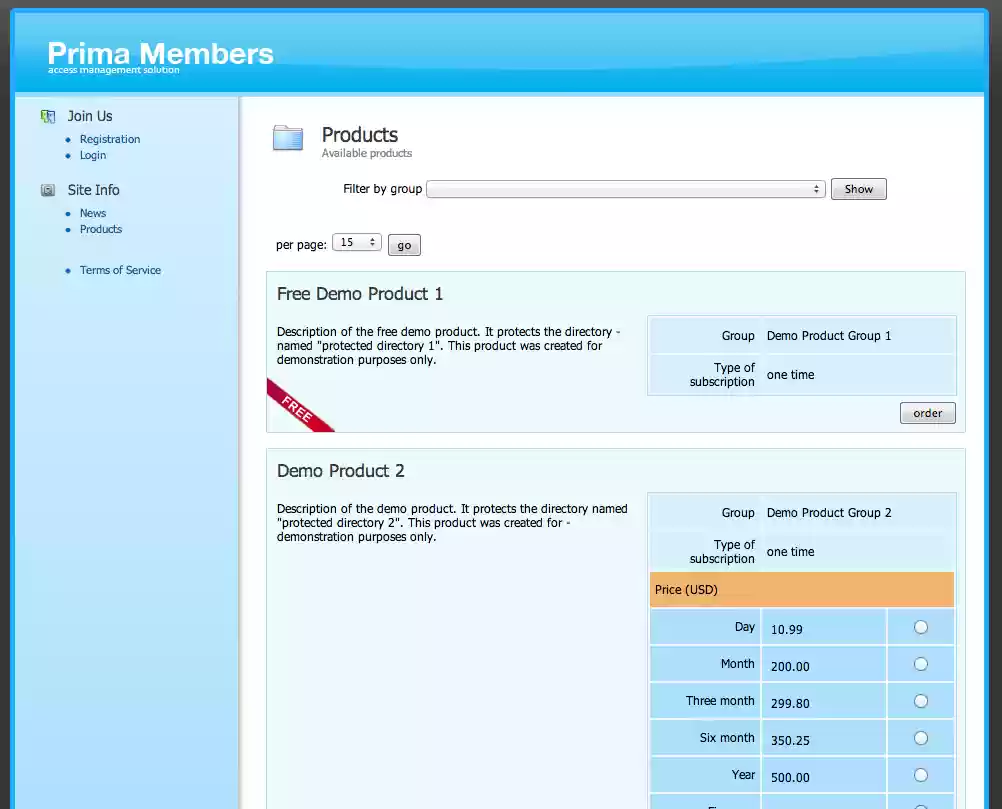Open the News page
This screenshot has height=809, width=1002.
[92, 213]
